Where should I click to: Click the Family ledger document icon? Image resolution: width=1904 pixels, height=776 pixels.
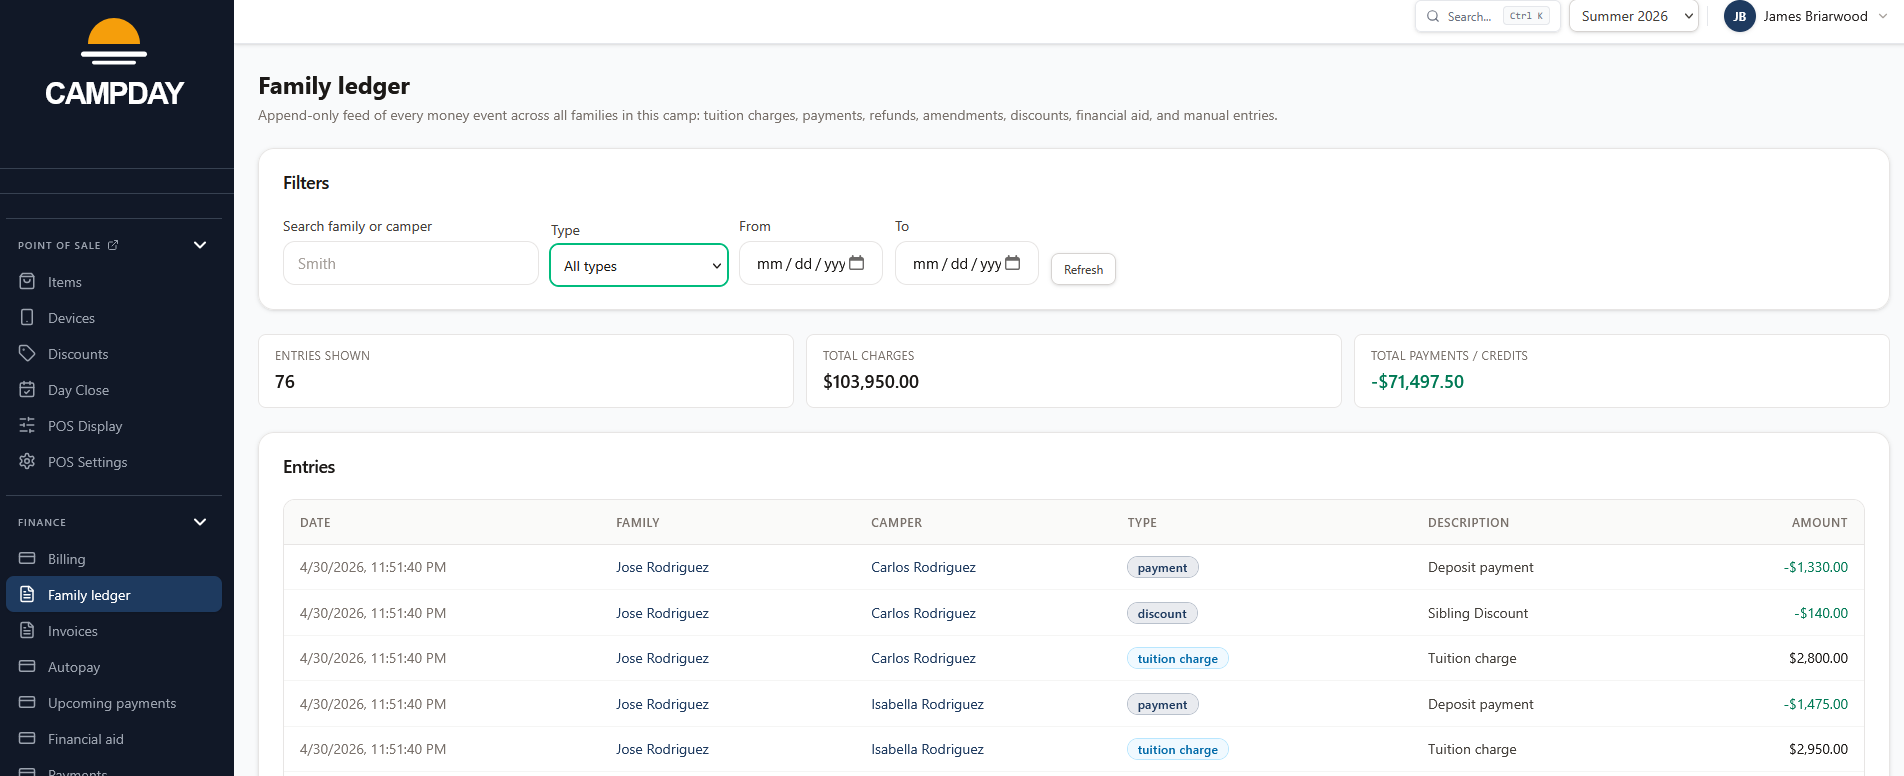(27, 595)
